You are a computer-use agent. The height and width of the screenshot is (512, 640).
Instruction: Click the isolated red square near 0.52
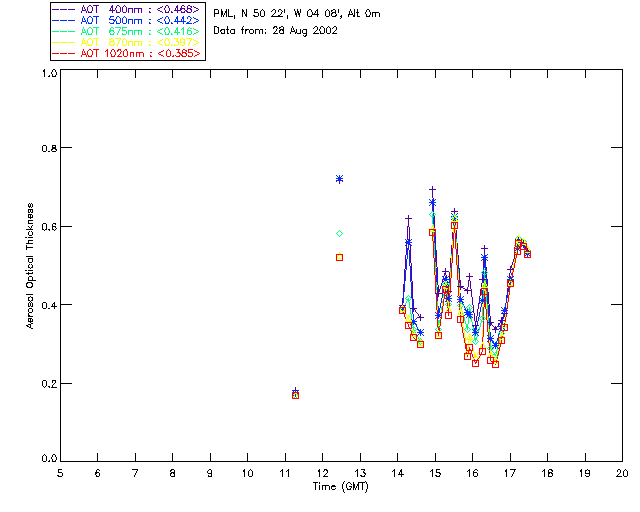[339, 257]
